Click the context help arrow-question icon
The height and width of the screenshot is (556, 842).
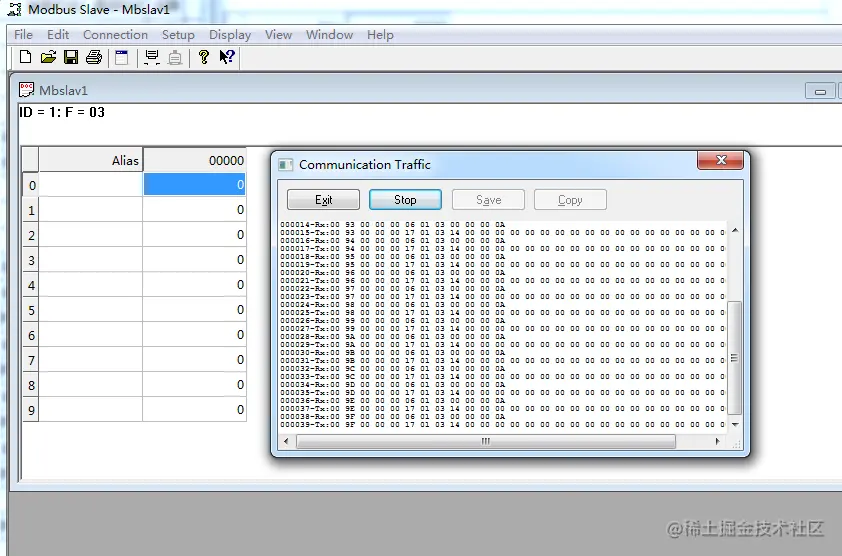point(227,57)
